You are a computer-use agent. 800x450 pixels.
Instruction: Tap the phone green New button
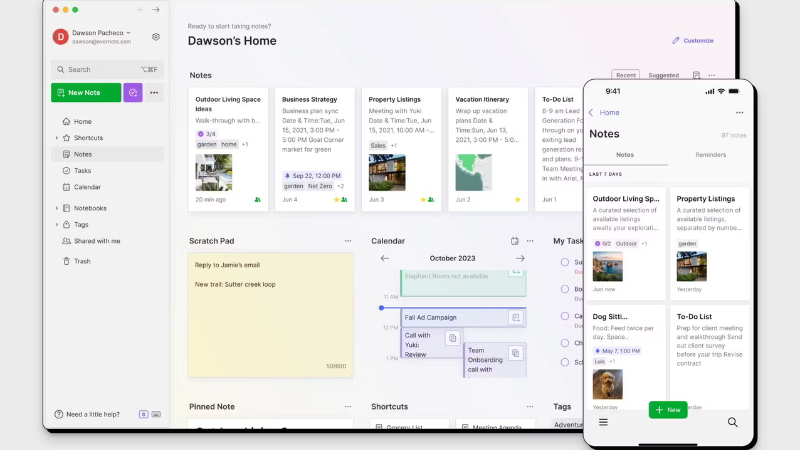668,410
